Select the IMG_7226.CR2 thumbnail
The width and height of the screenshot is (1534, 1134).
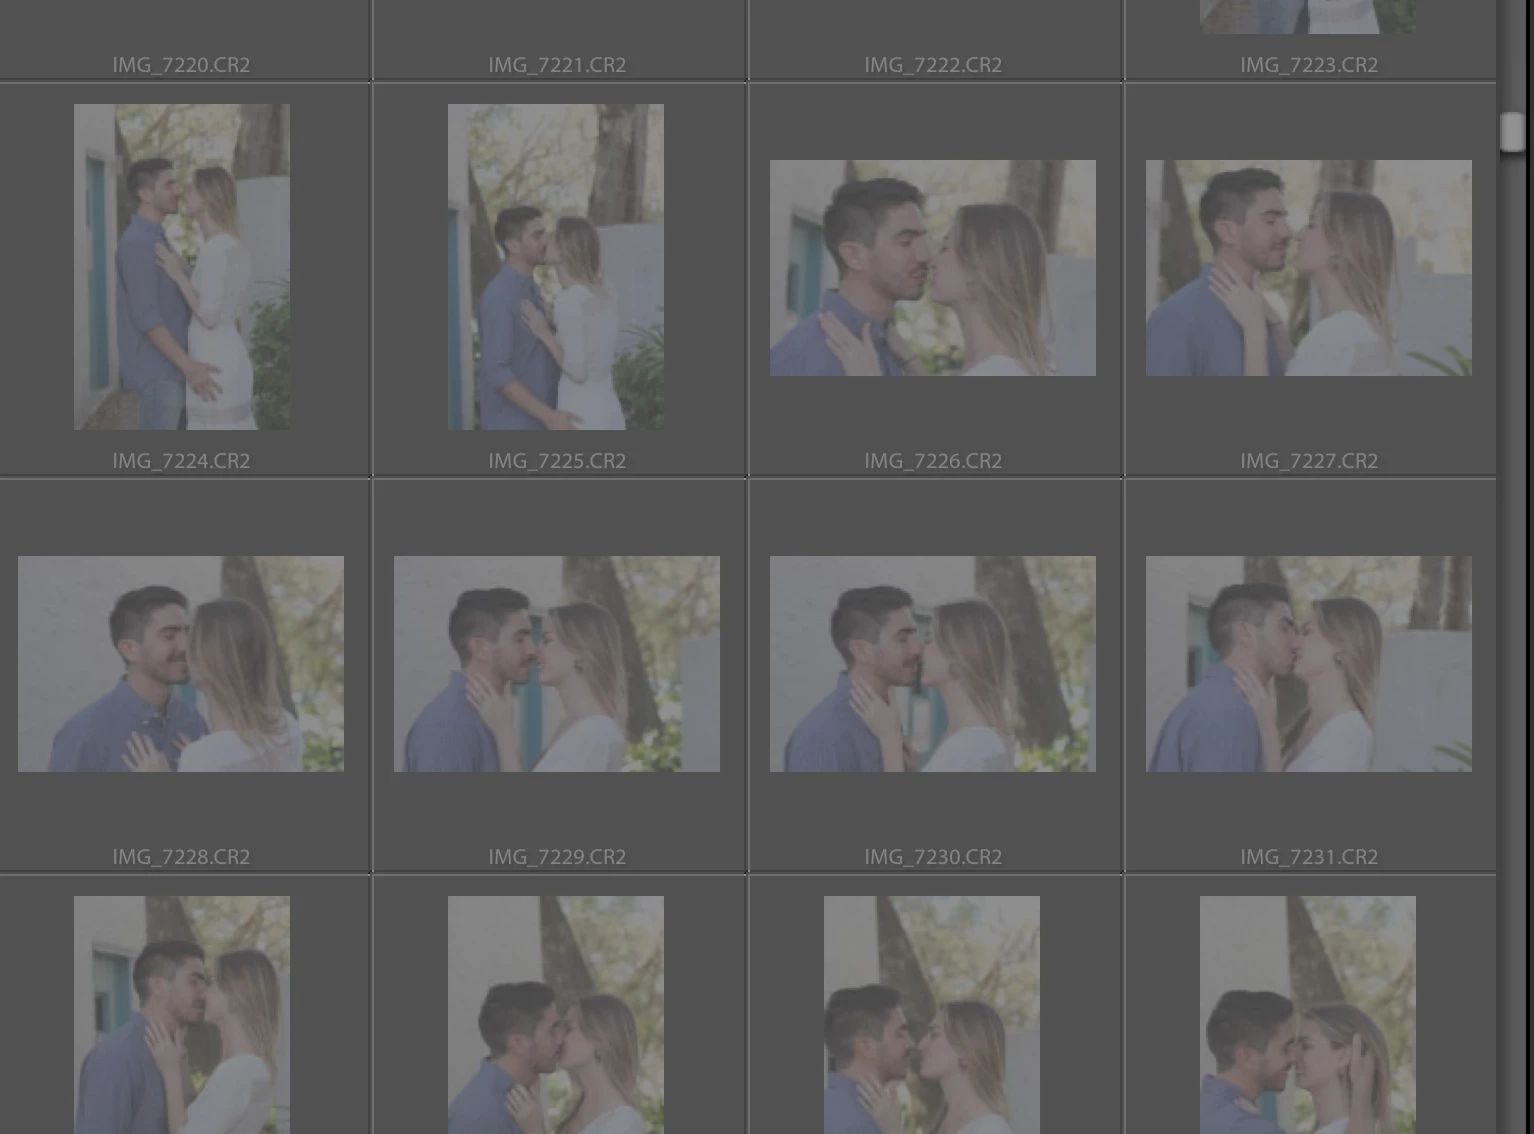click(933, 268)
